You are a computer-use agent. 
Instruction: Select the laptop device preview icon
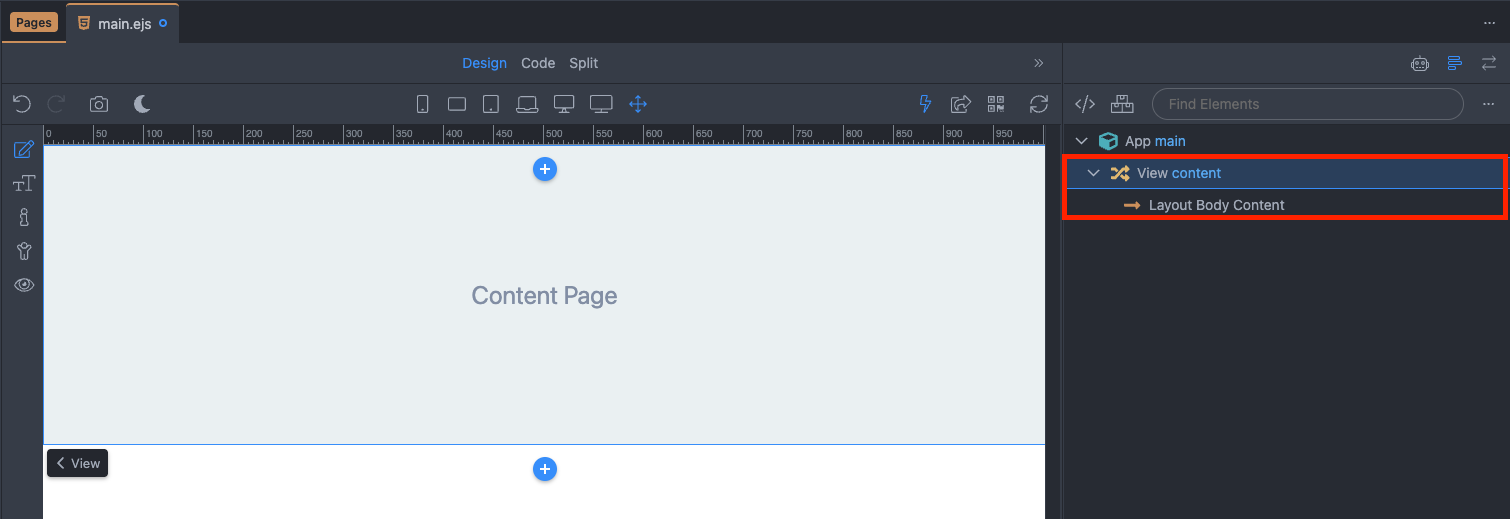point(527,104)
